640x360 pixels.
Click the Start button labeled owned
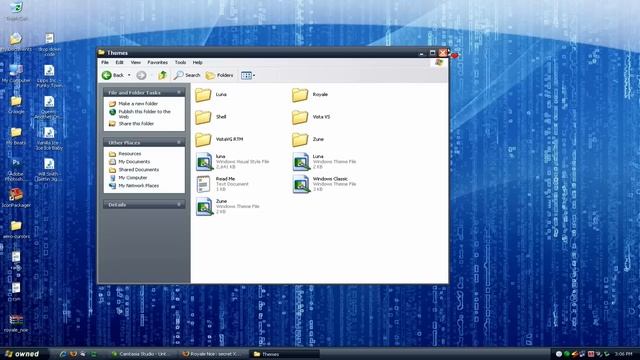click(23, 354)
